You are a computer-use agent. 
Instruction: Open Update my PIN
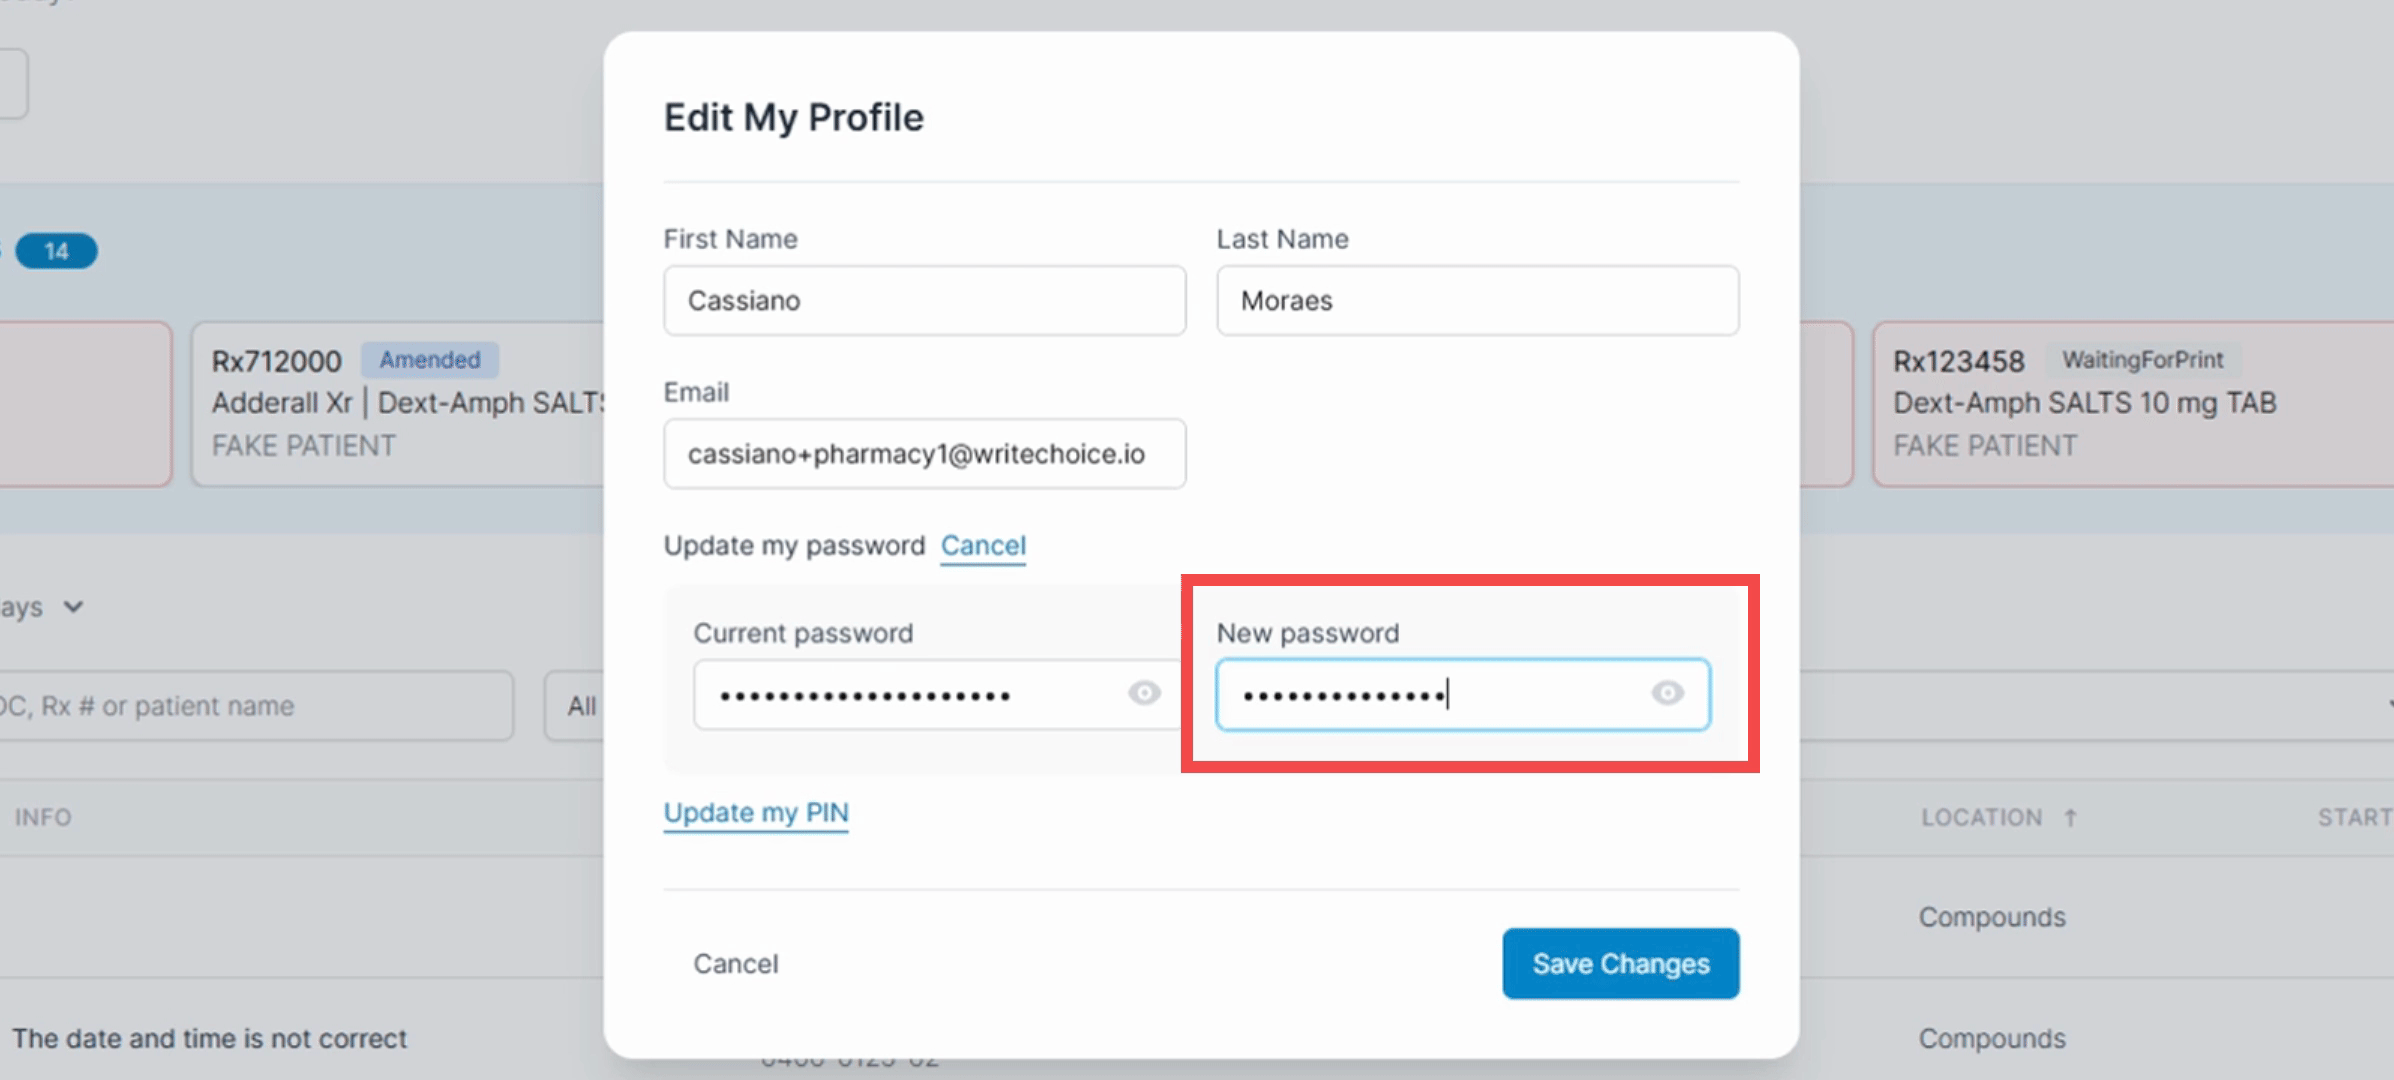[756, 812]
